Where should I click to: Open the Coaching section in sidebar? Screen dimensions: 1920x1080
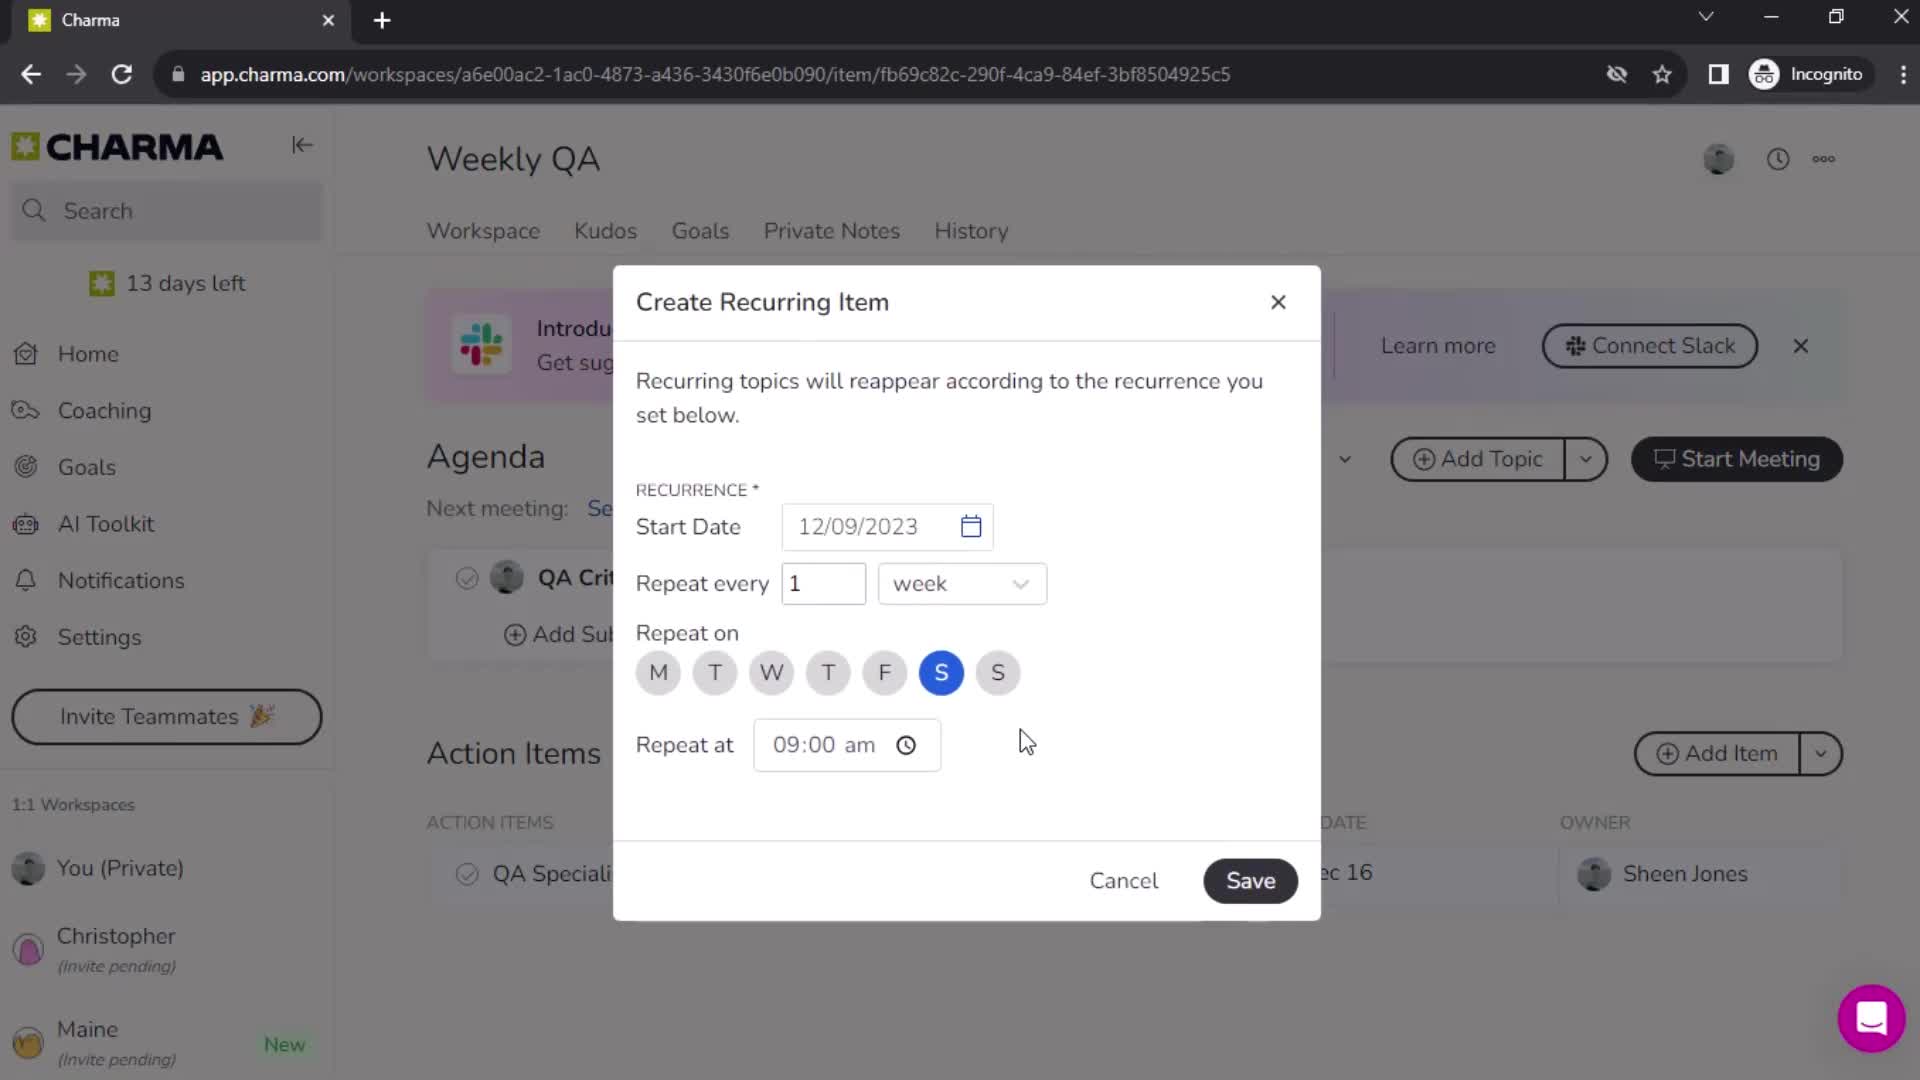(x=104, y=410)
